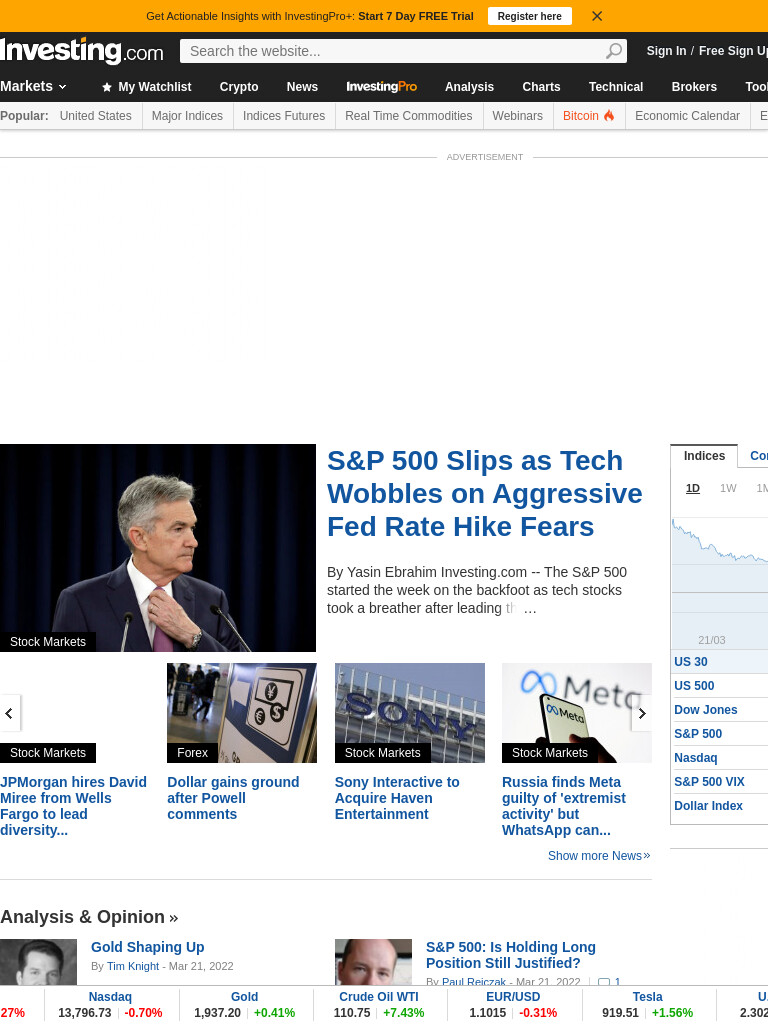
Task: Click the Sony building thumbnail
Action: coord(409,713)
